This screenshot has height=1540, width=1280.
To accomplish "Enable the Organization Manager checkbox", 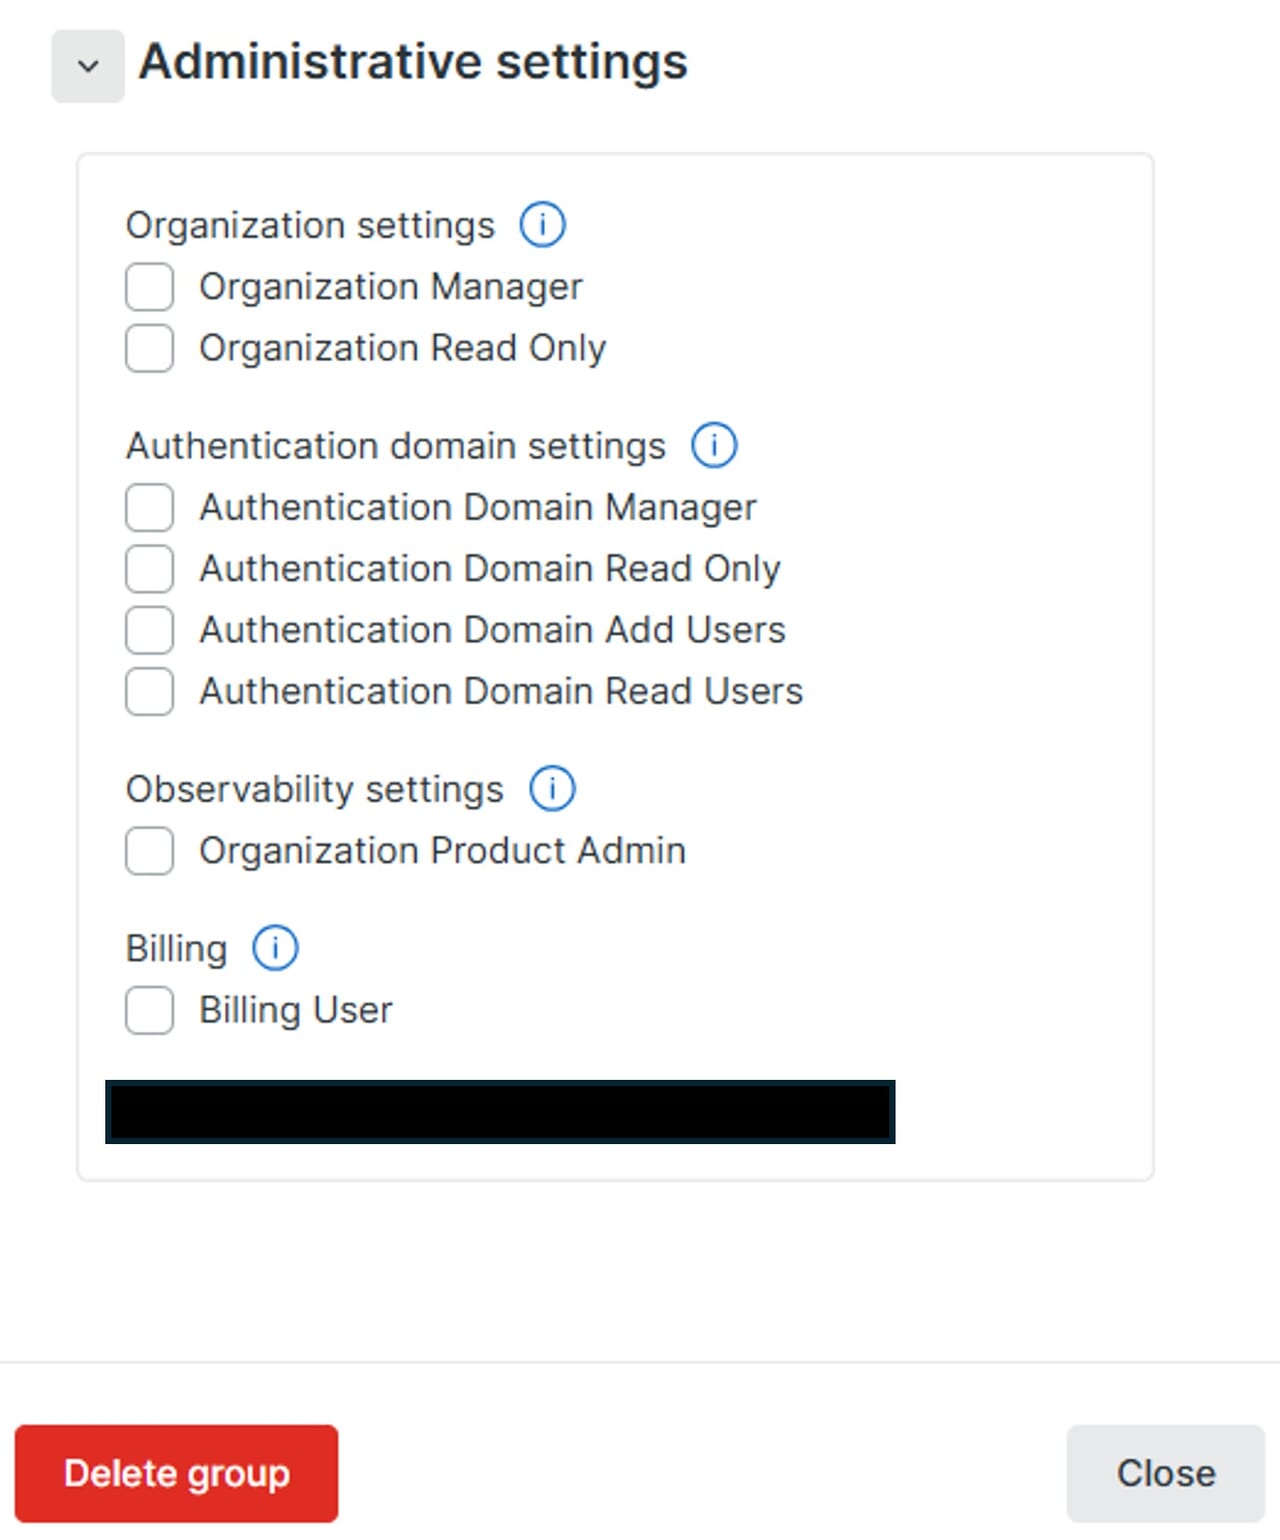I will (149, 287).
